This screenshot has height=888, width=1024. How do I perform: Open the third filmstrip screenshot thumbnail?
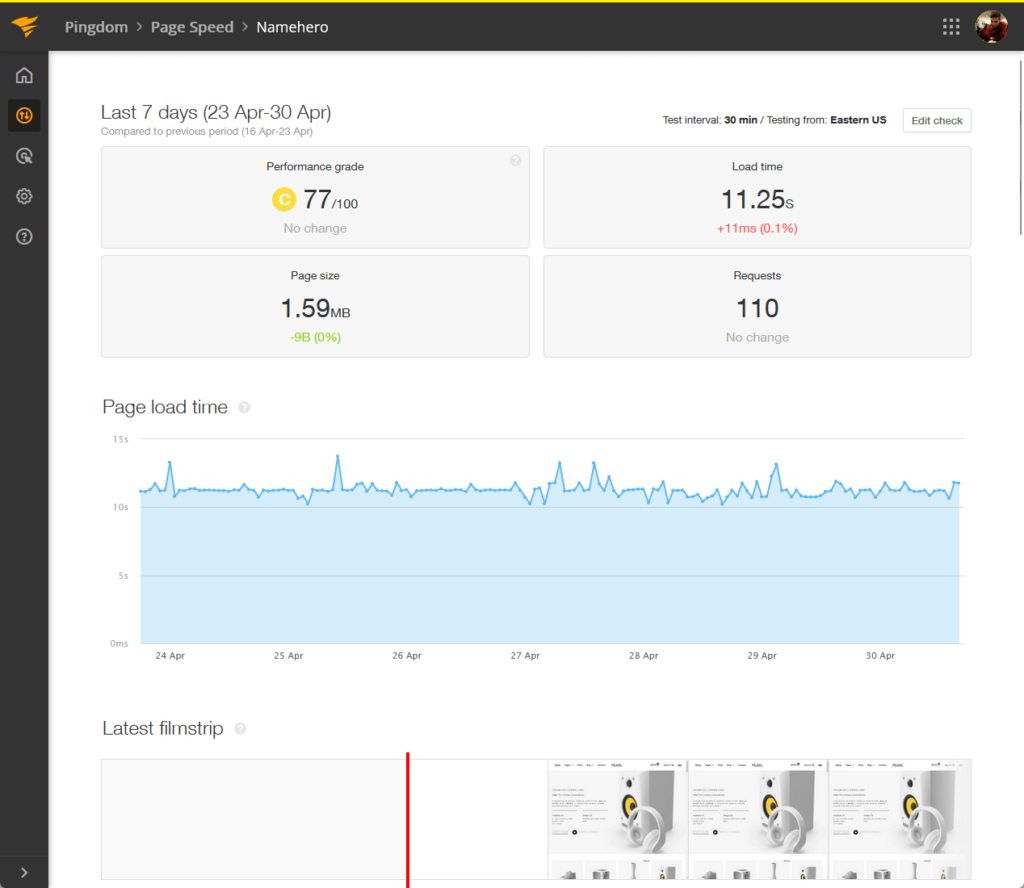coord(899,819)
